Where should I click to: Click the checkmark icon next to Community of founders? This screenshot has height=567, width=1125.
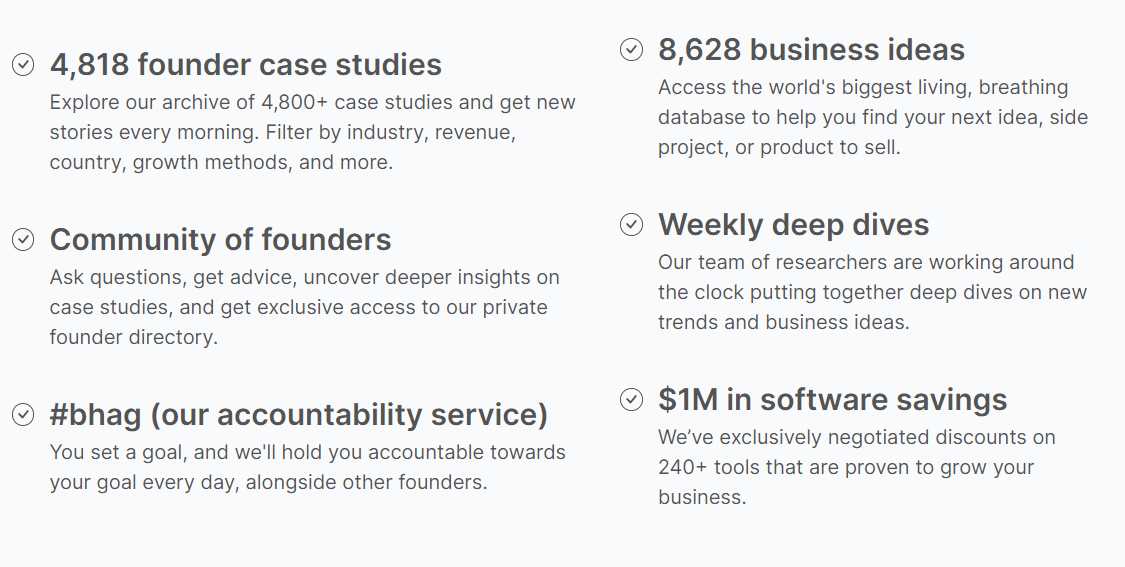click(x=23, y=239)
